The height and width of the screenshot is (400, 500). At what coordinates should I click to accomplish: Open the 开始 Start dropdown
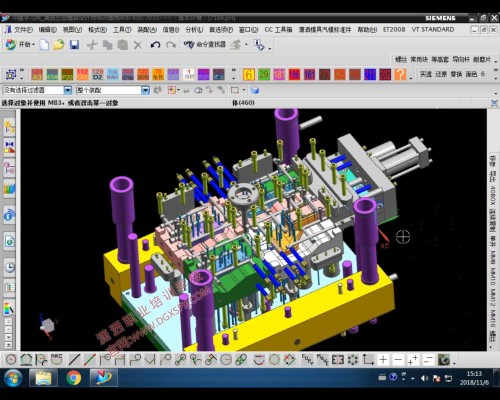tap(21, 44)
